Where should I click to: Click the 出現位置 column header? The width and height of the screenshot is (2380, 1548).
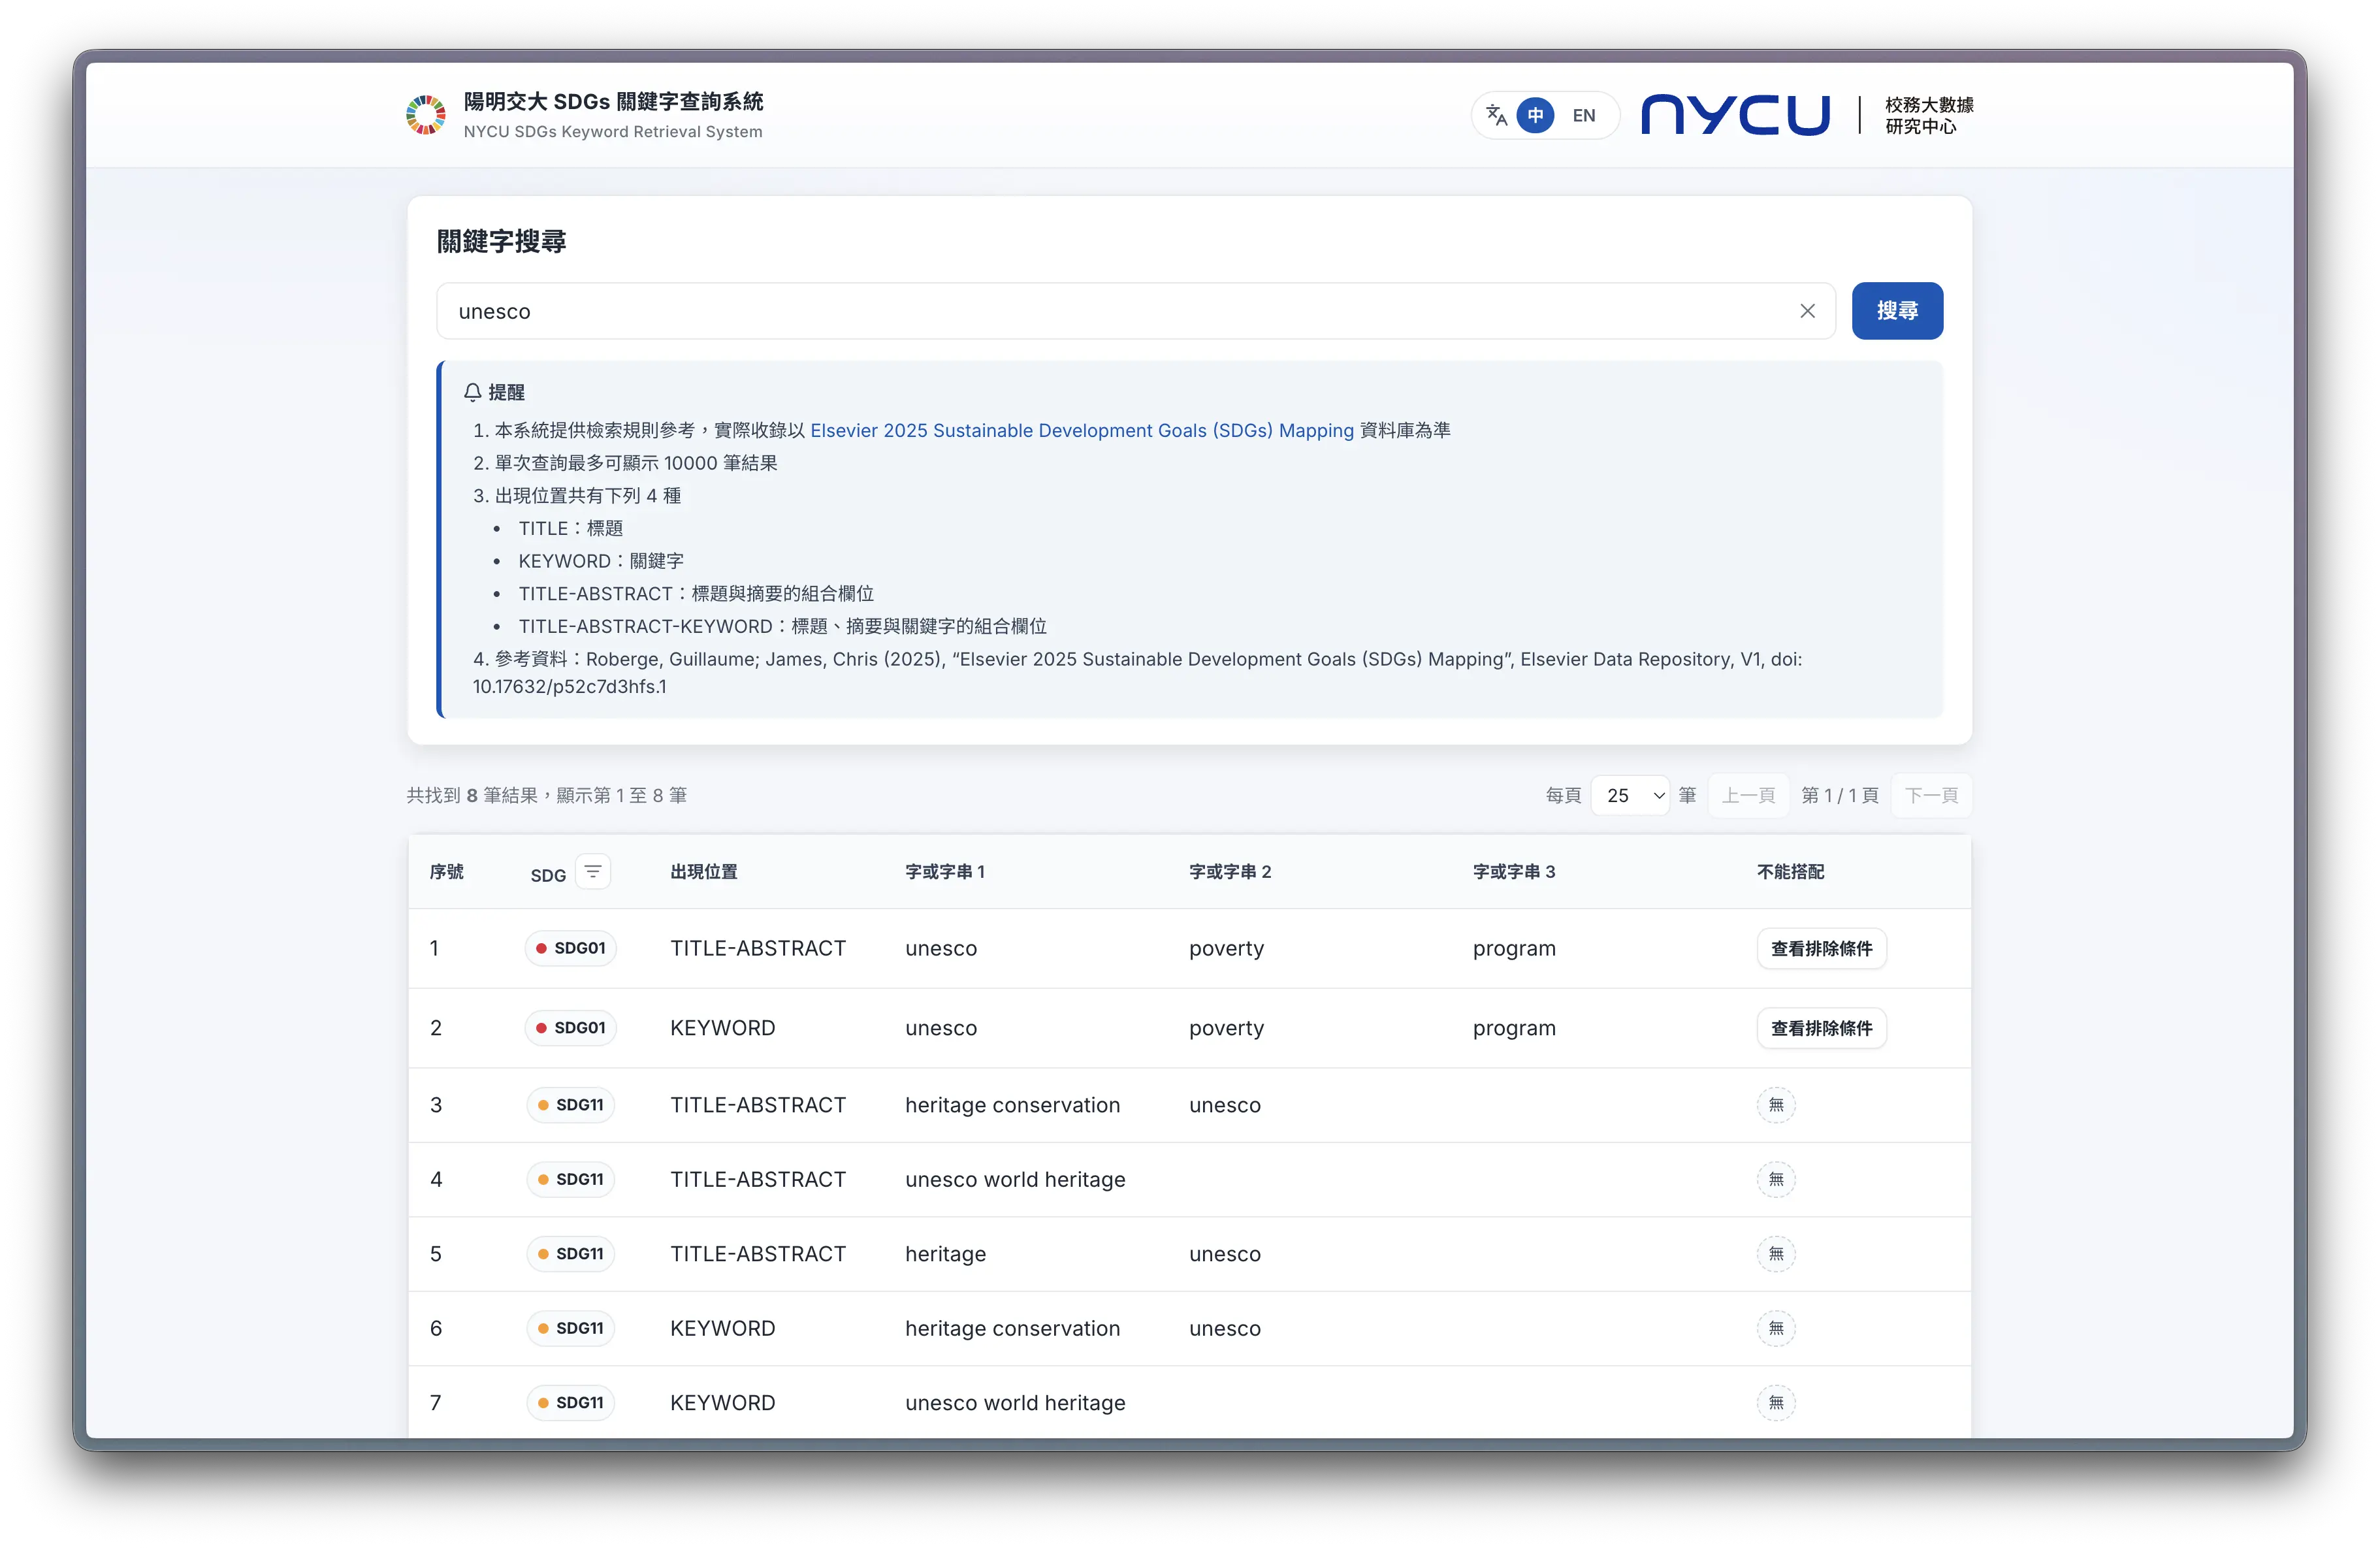(x=704, y=872)
